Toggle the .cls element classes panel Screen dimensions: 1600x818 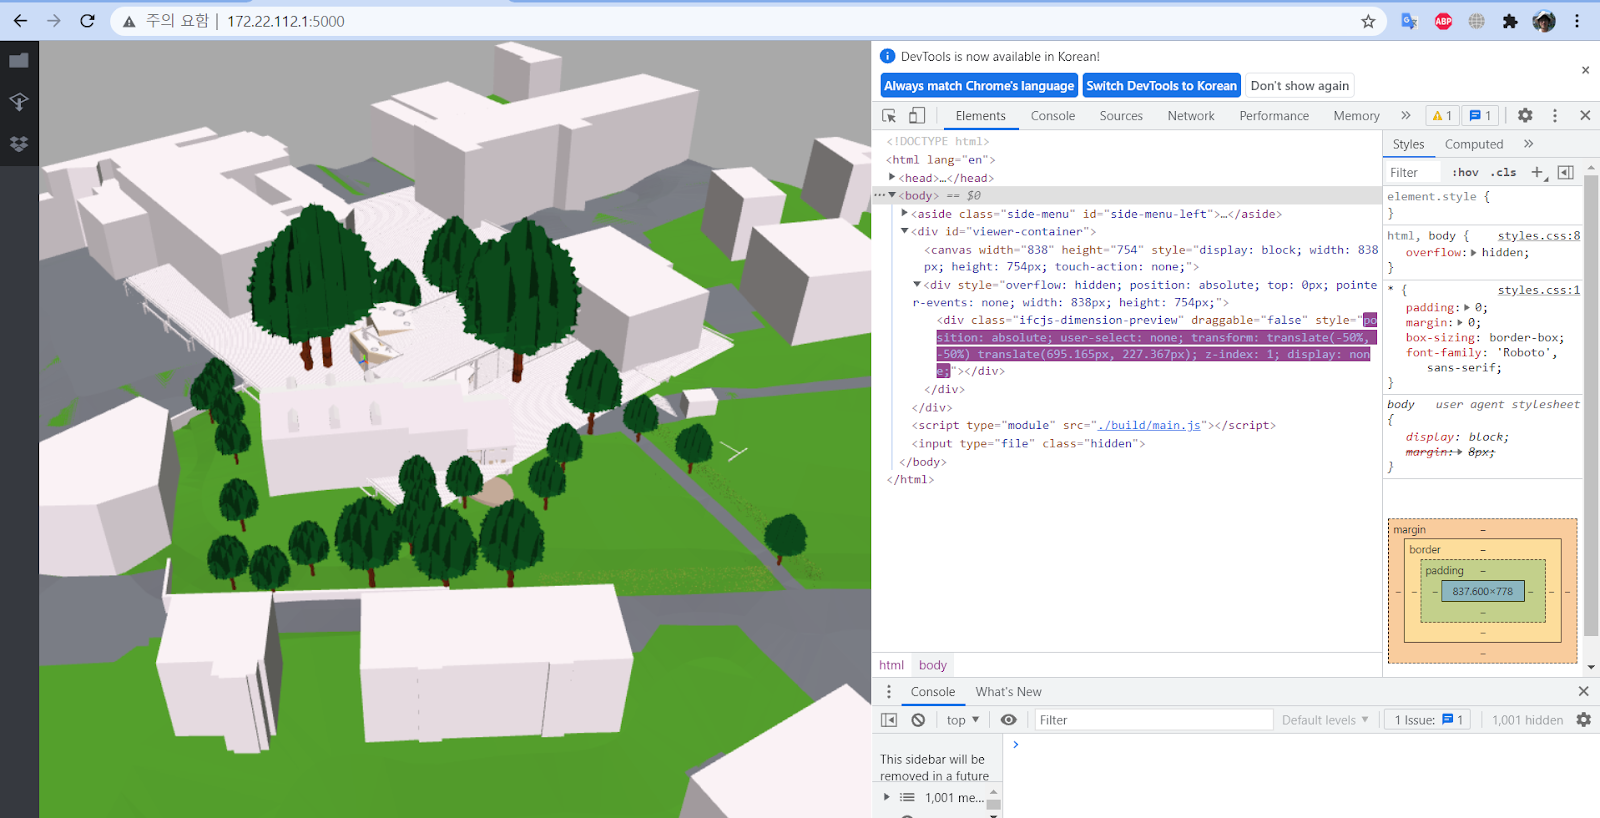[x=1504, y=173]
